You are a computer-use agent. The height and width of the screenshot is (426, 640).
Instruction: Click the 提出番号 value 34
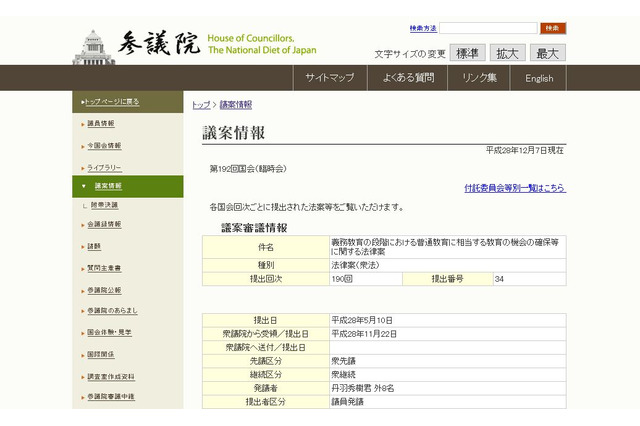pyautogui.click(x=529, y=279)
